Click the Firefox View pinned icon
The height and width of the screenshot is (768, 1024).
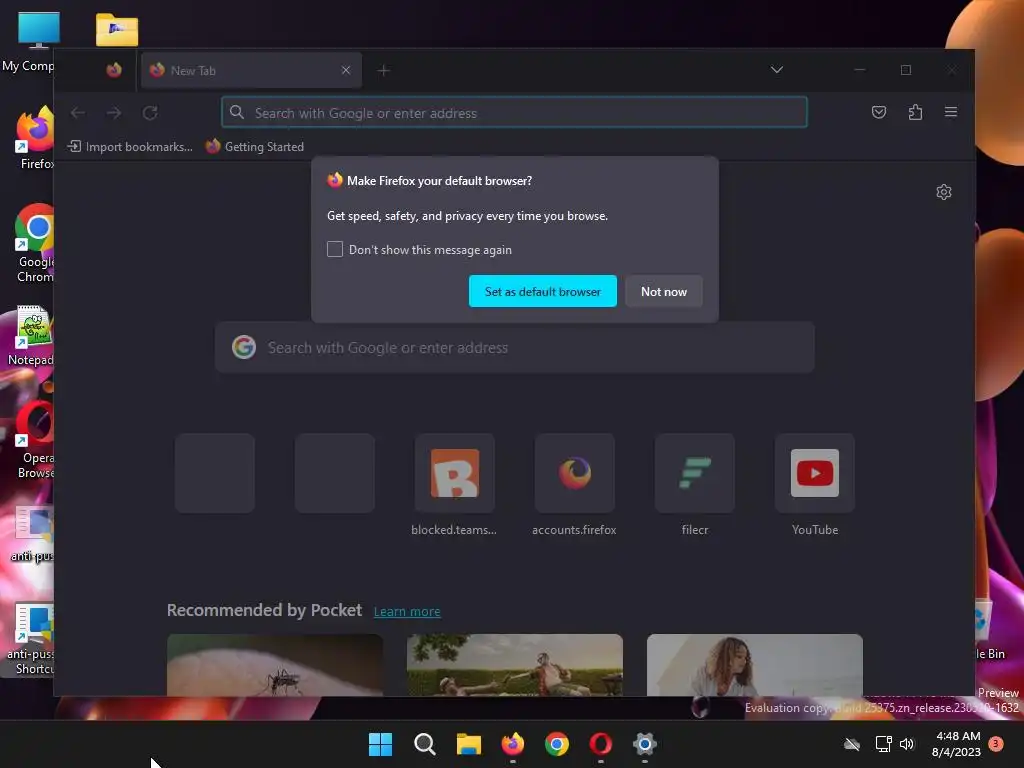coord(114,70)
